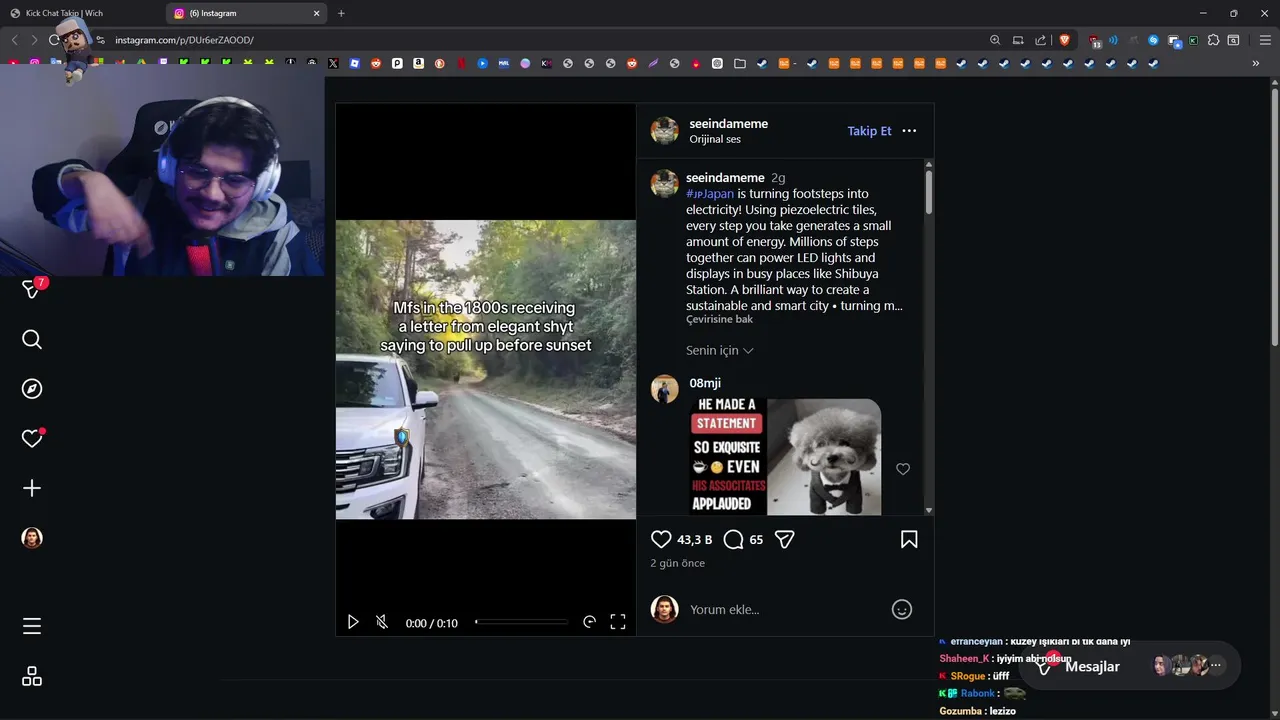Open three-dot options on Mesajlar pill
Image resolution: width=1280 pixels, height=720 pixels.
click(x=1216, y=665)
